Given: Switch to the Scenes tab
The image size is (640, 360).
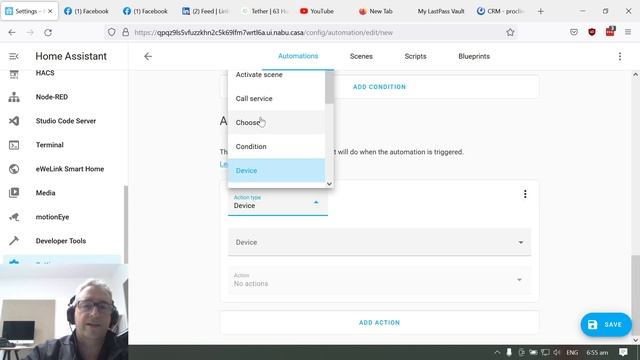Looking at the screenshot, I should click(x=361, y=56).
